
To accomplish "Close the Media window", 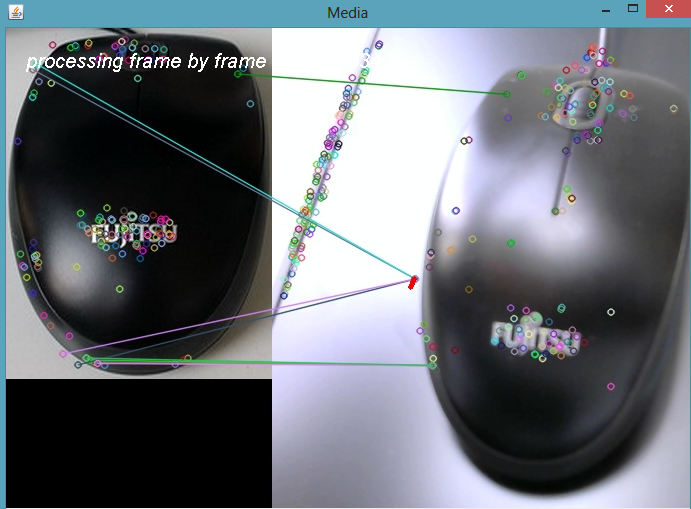I will (668, 9).
